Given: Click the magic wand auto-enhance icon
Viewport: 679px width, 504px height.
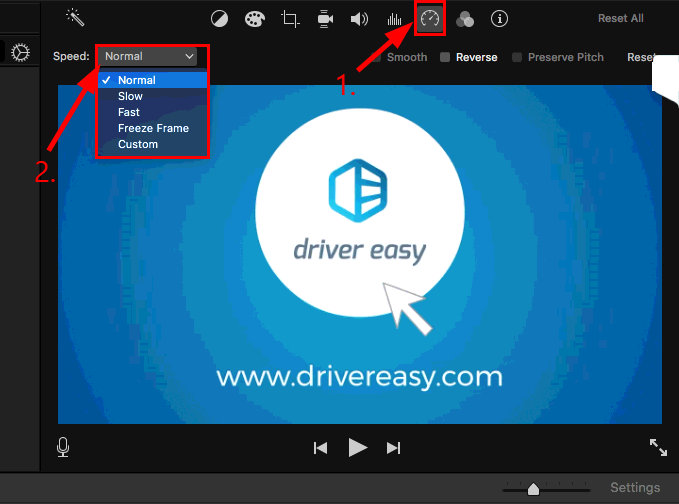Looking at the screenshot, I should [75, 18].
